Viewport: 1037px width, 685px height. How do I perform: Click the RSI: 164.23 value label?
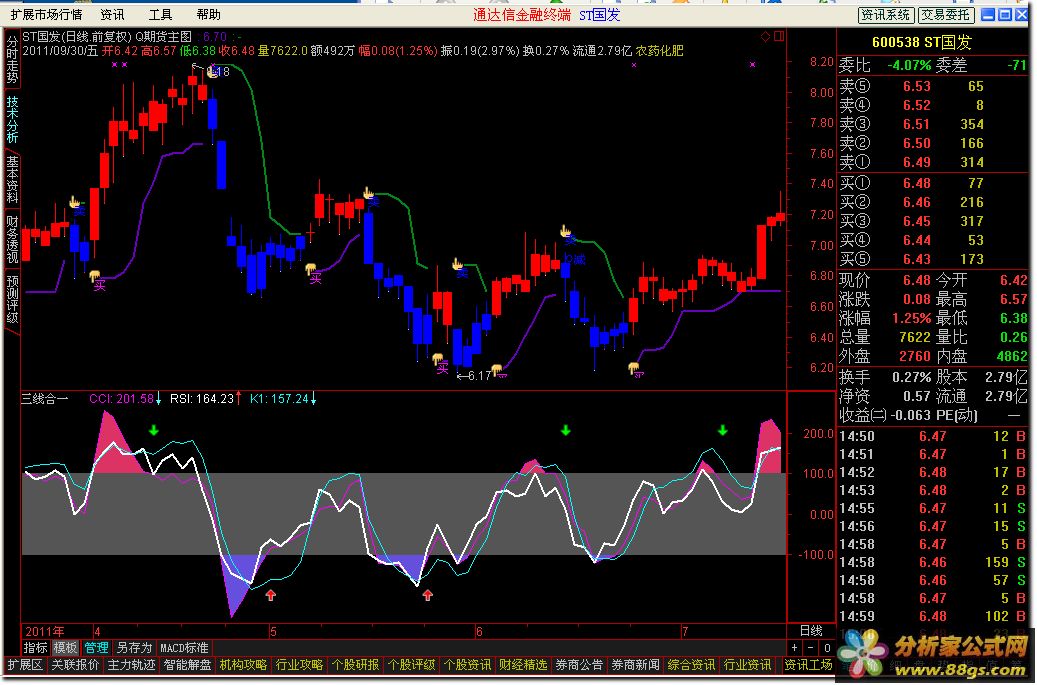point(202,399)
